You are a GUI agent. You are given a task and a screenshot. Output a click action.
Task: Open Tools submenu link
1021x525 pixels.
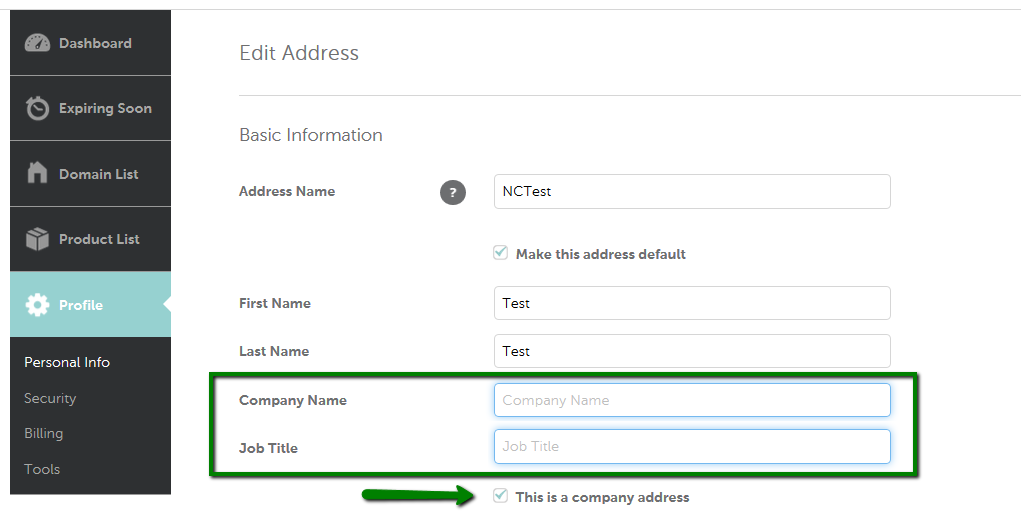[42, 469]
